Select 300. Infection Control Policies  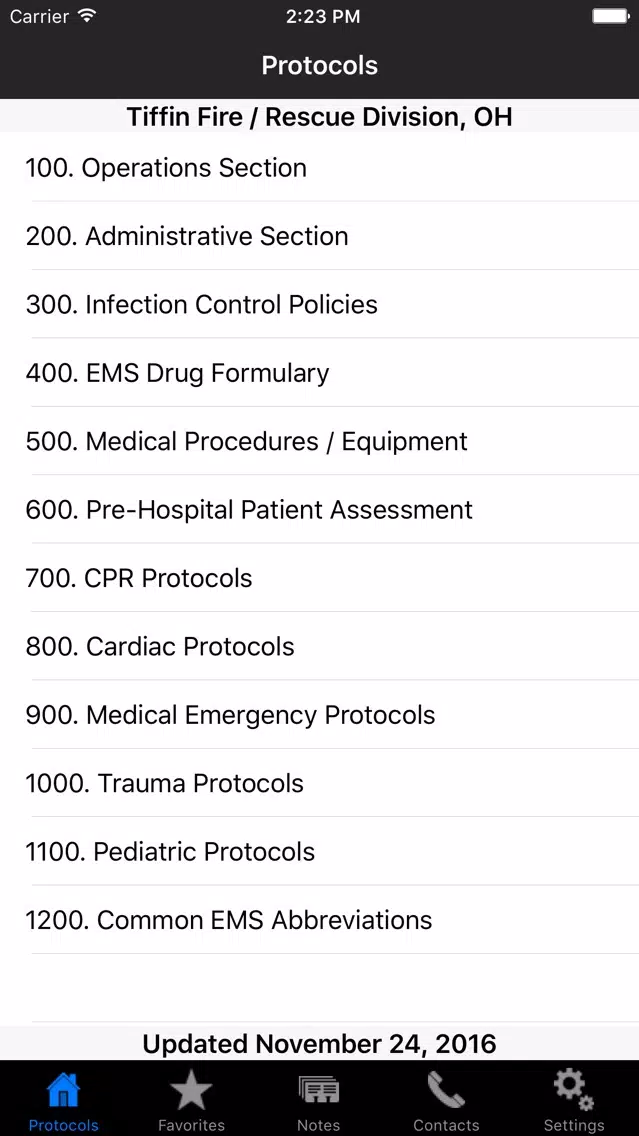click(x=320, y=304)
